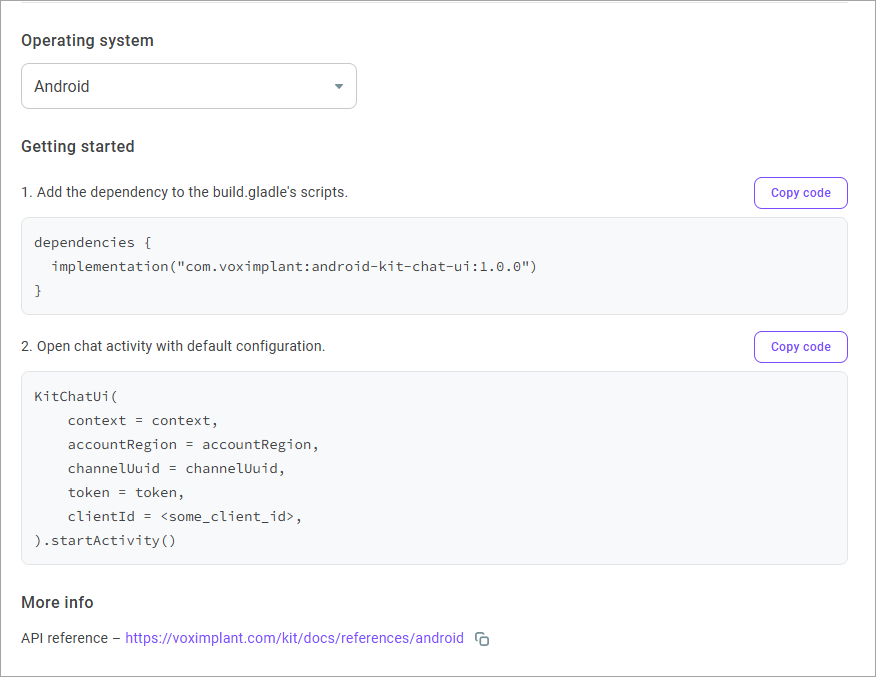Copy code for the build.gradle dependency step
The image size is (876, 677).
coord(801,193)
